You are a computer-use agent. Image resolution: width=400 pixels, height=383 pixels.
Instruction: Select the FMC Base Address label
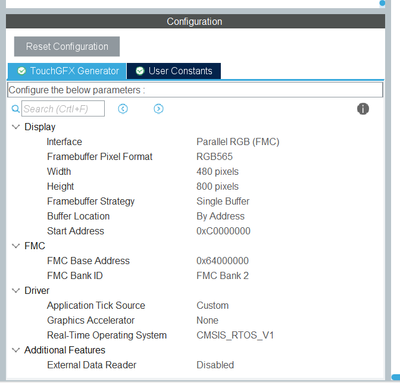point(88,261)
